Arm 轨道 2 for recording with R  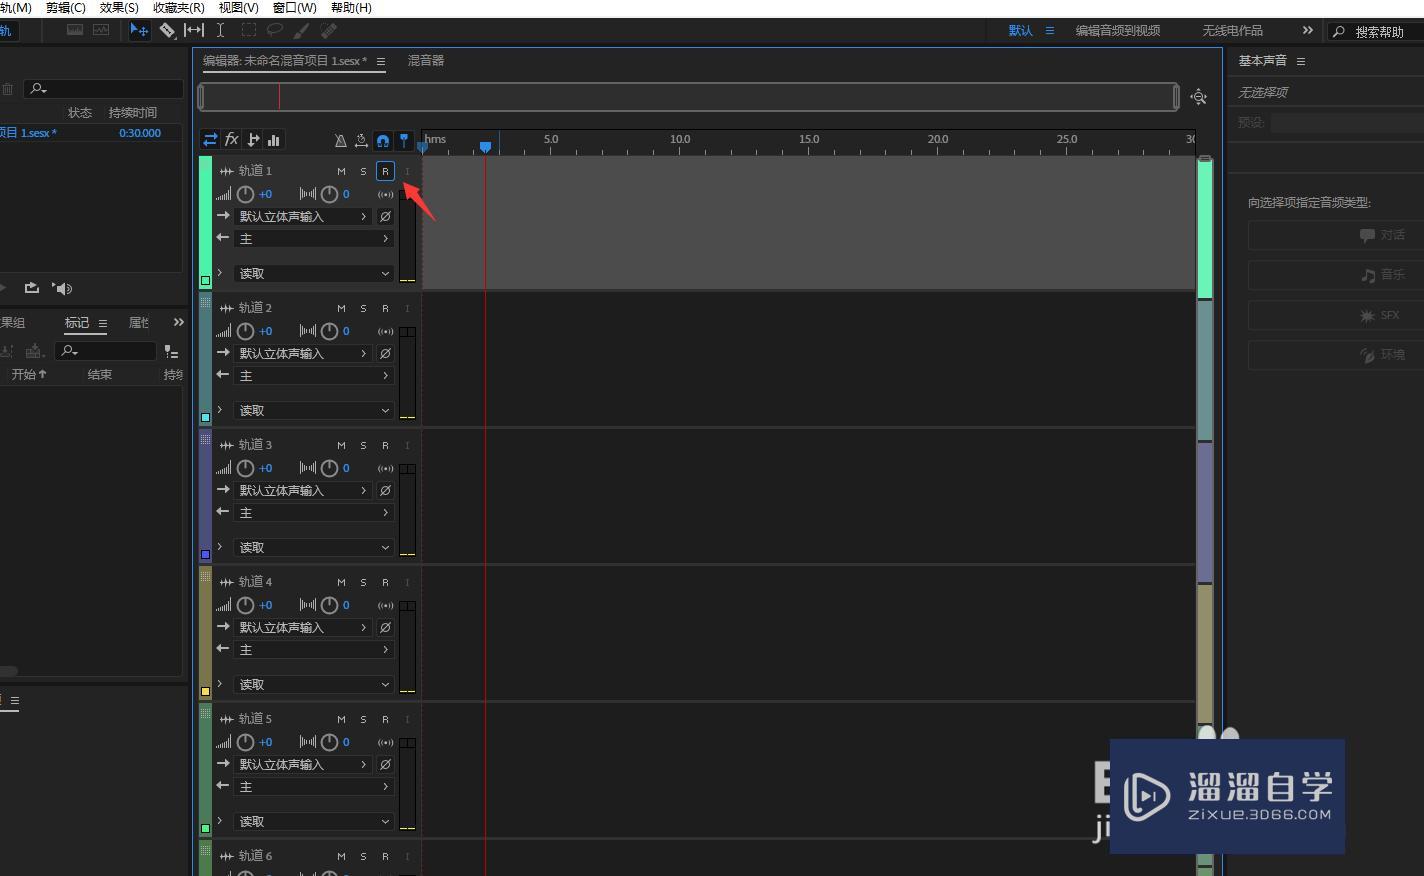385,309
